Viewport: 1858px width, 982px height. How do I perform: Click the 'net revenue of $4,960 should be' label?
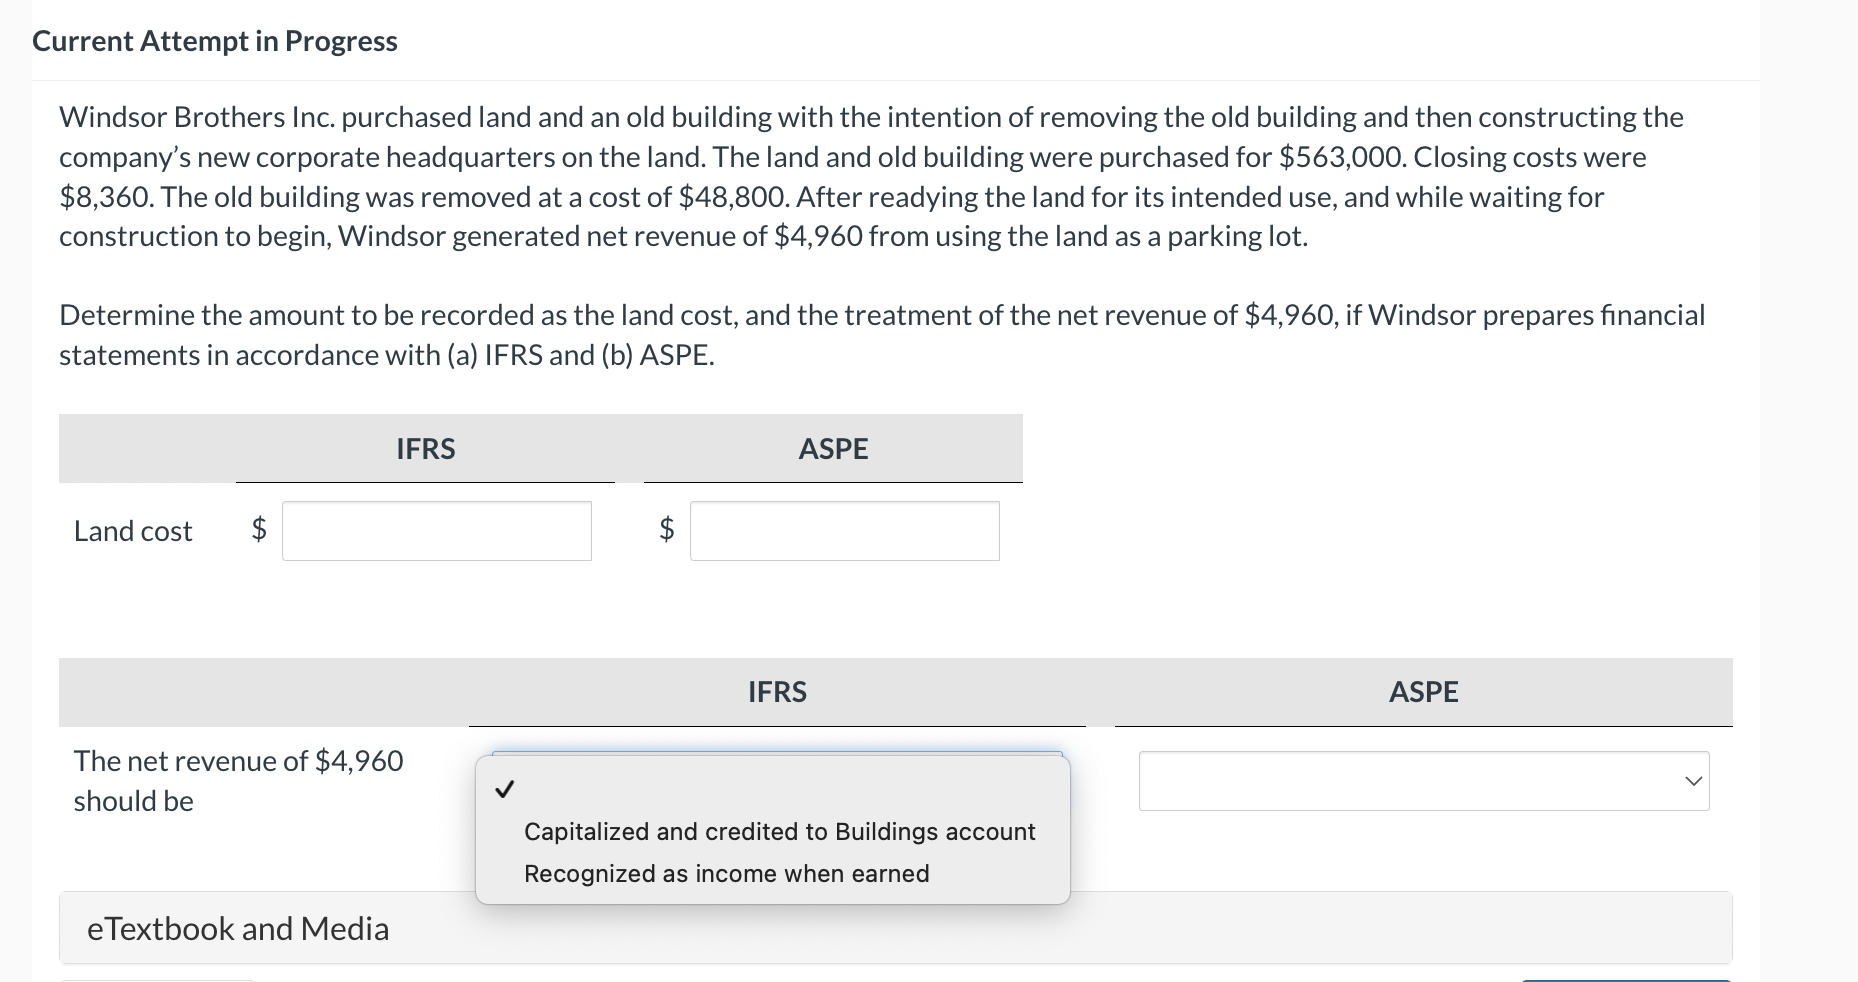[239, 780]
